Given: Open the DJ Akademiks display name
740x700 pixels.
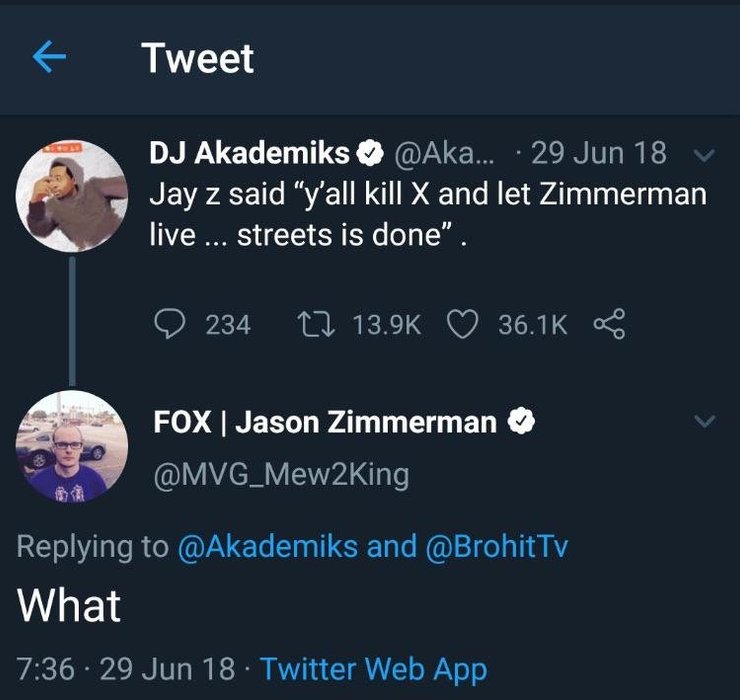Looking at the screenshot, I should (x=249, y=153).
